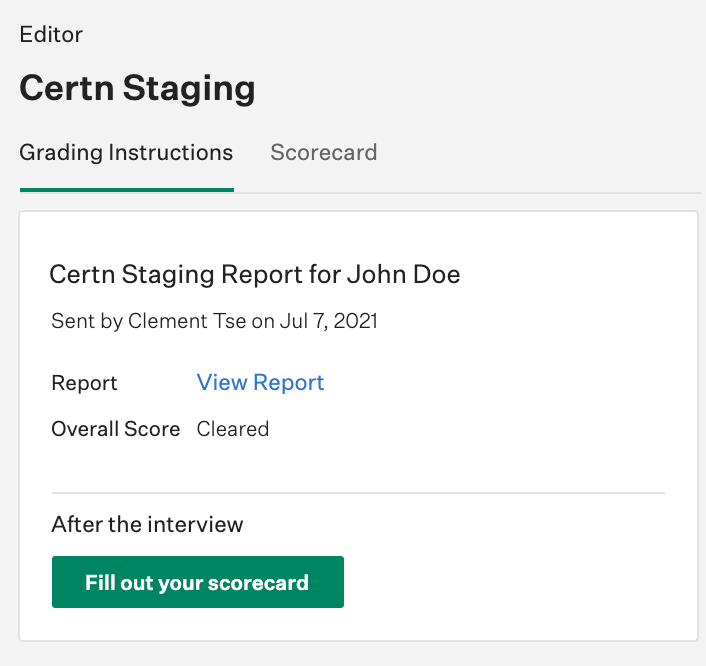Click the Fill out your scorecard button

coord(198,582)
